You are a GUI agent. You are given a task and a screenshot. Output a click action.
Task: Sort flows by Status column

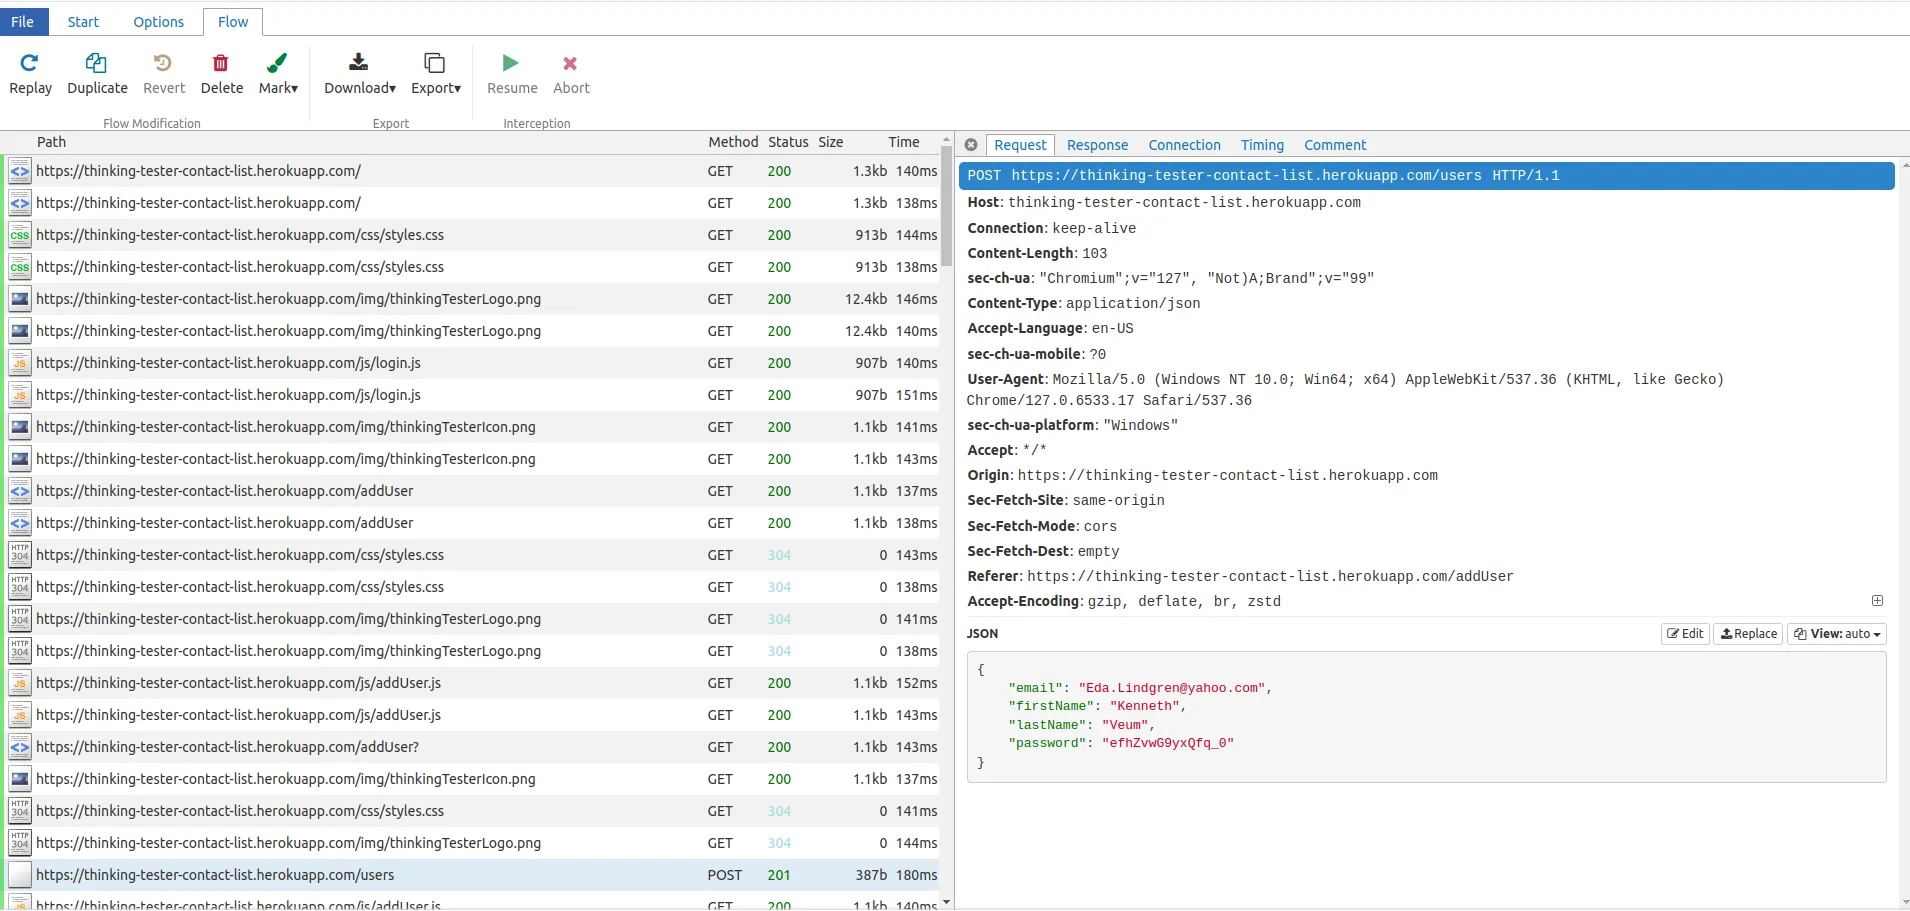coord(788,142)
